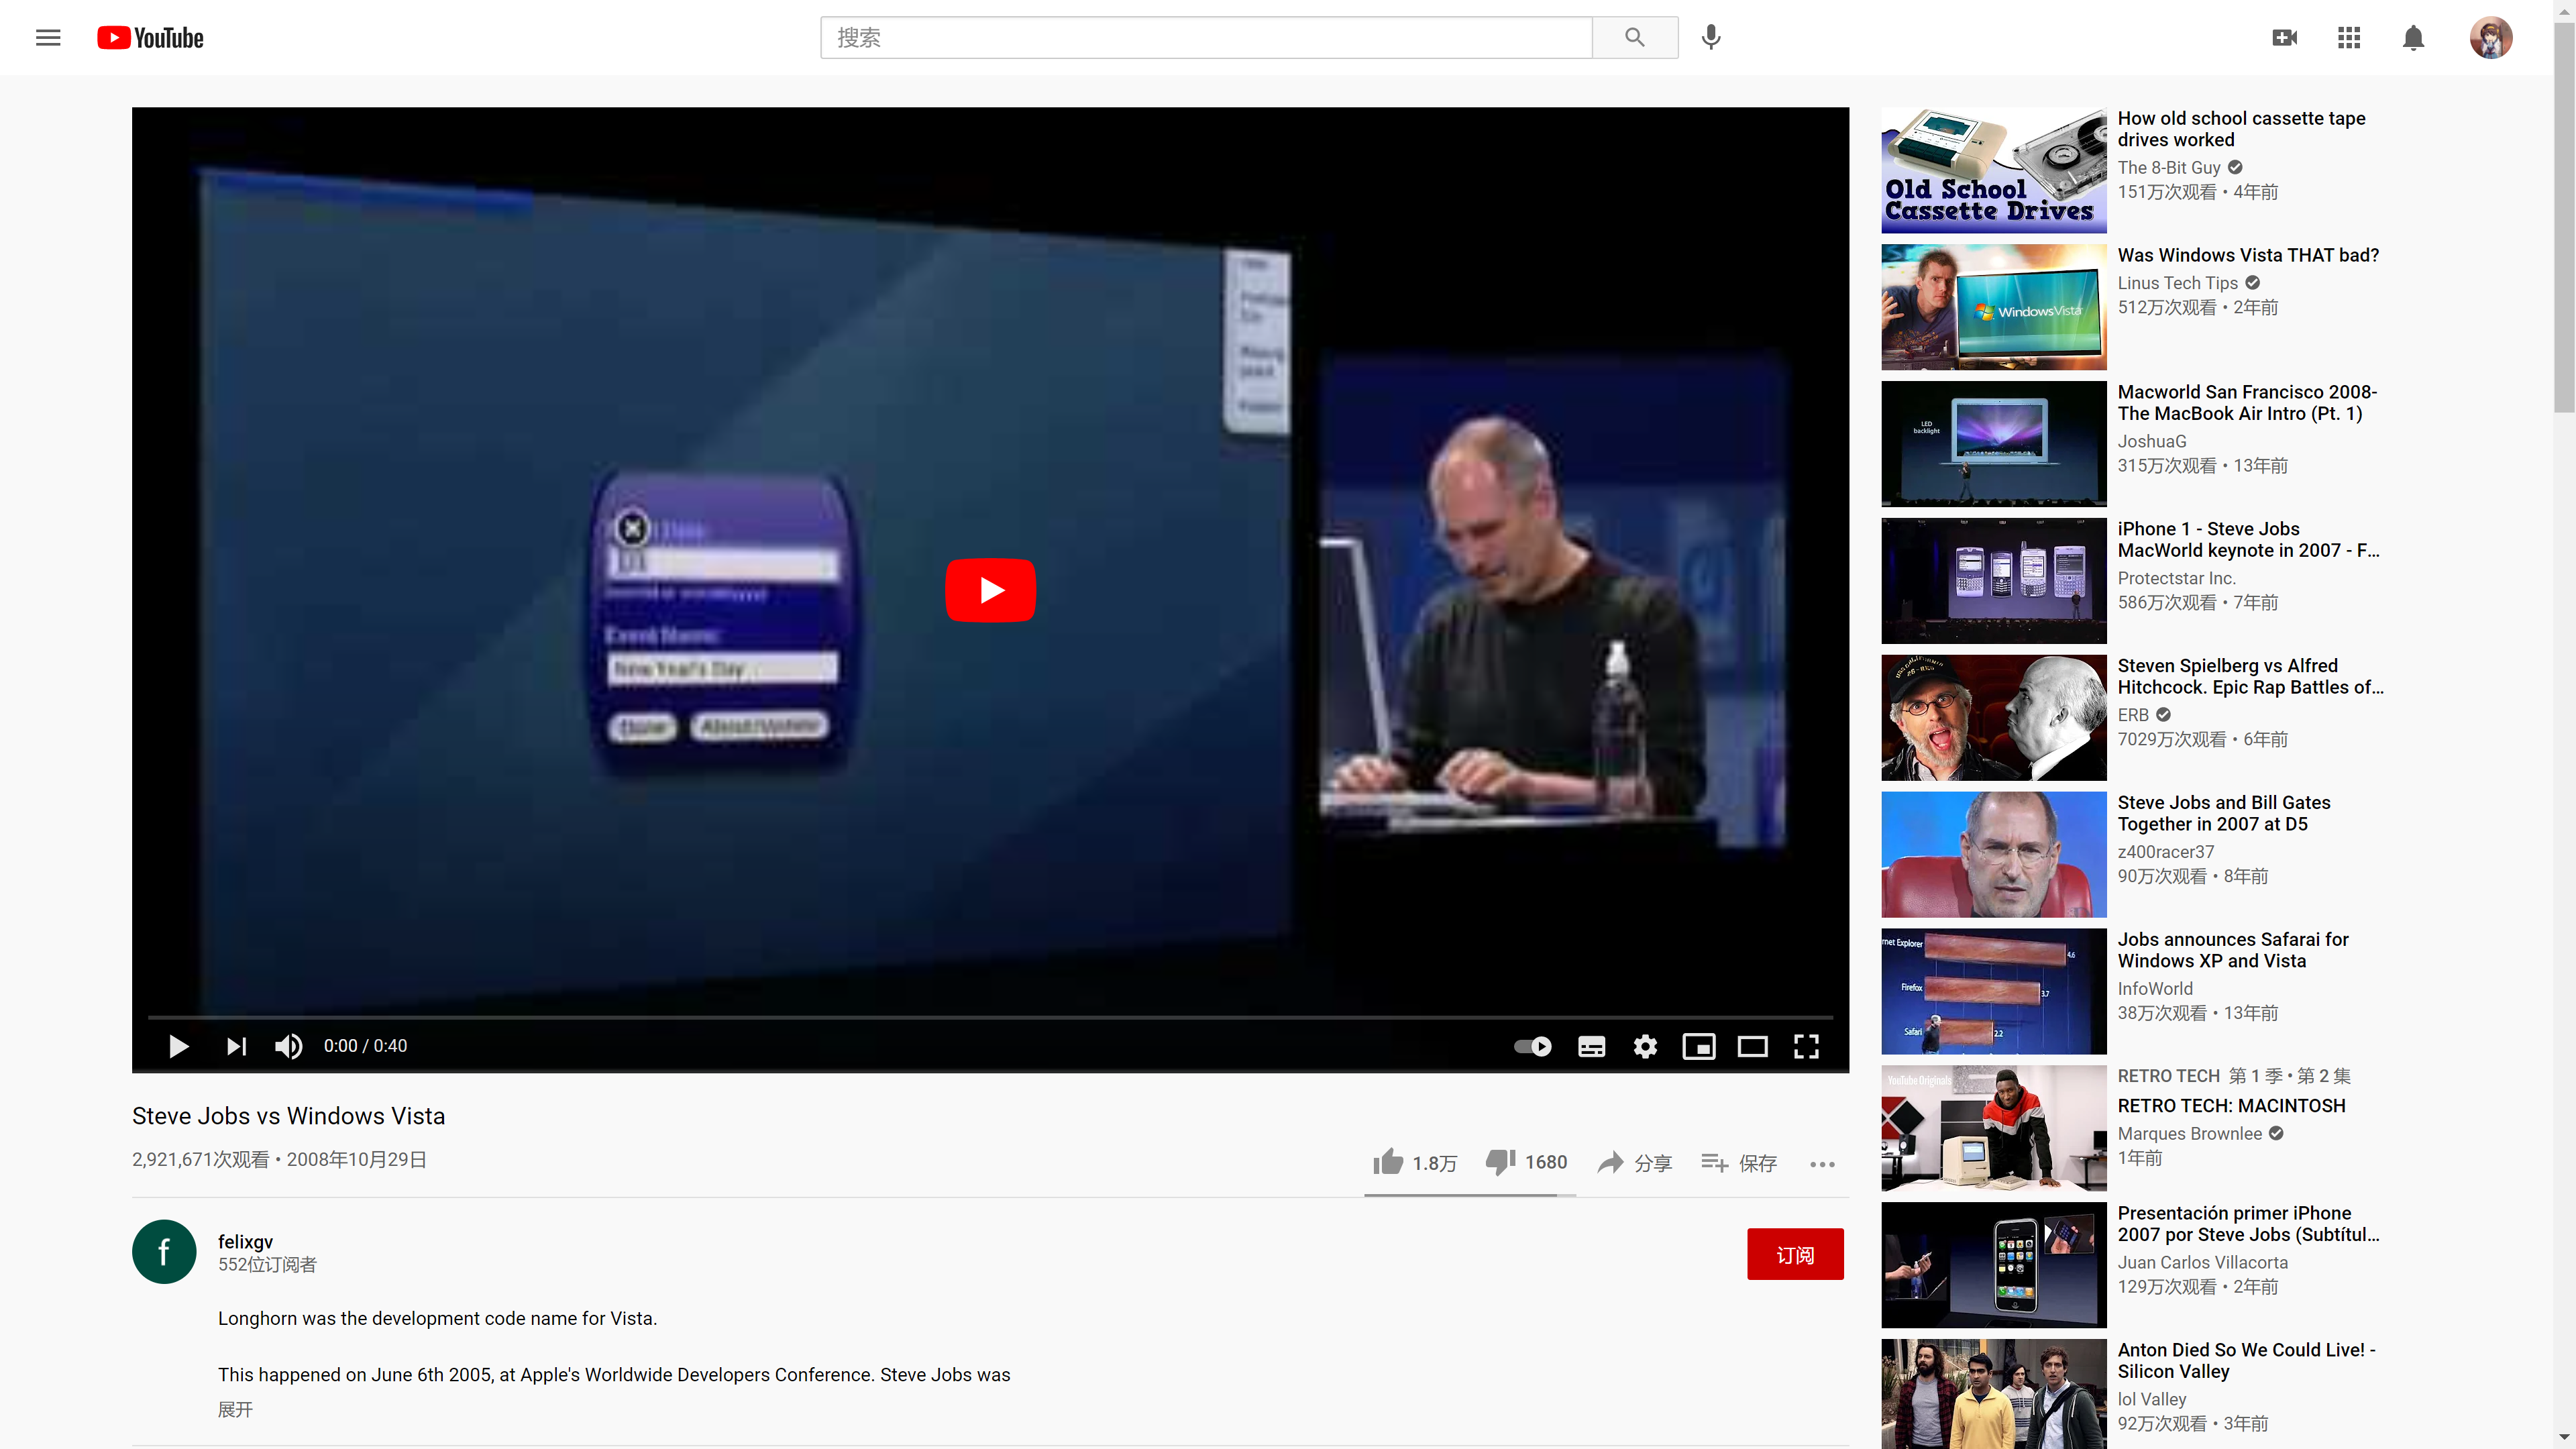Open Jobs announces Safari thumbnail
Image resolution: width=2576 pixels, height=1449 pixels.
click(x=1993, y=991)
